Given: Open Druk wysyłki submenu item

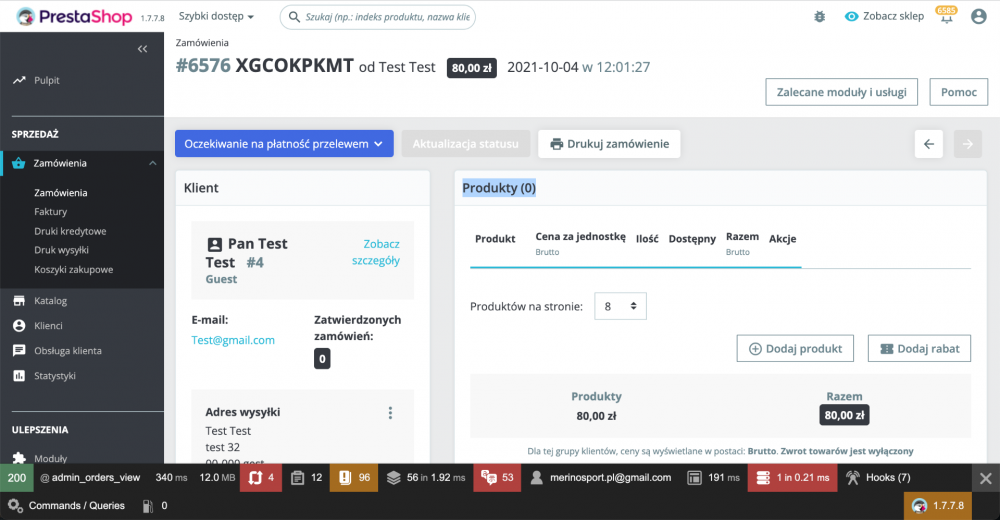Looking at the screenshot, I should 61,250.
